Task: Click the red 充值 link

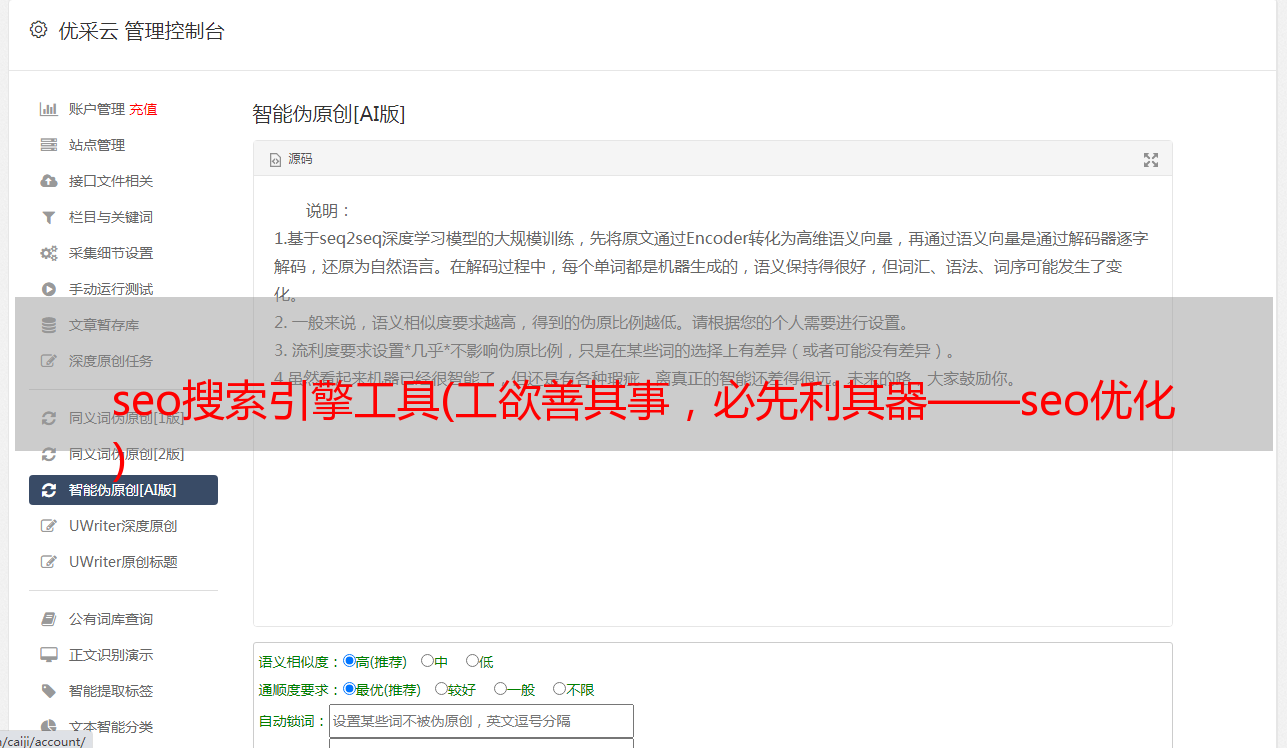Action: 143,109
